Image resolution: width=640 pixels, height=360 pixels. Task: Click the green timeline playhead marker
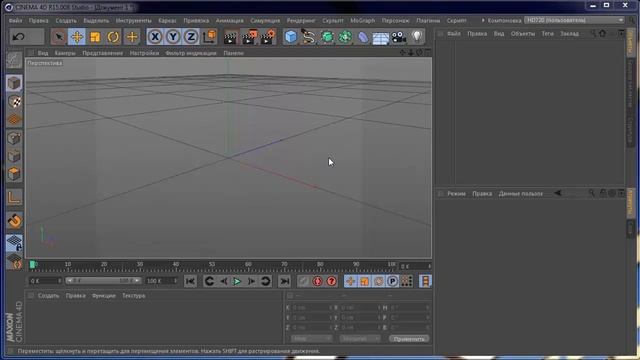point(33,265)
